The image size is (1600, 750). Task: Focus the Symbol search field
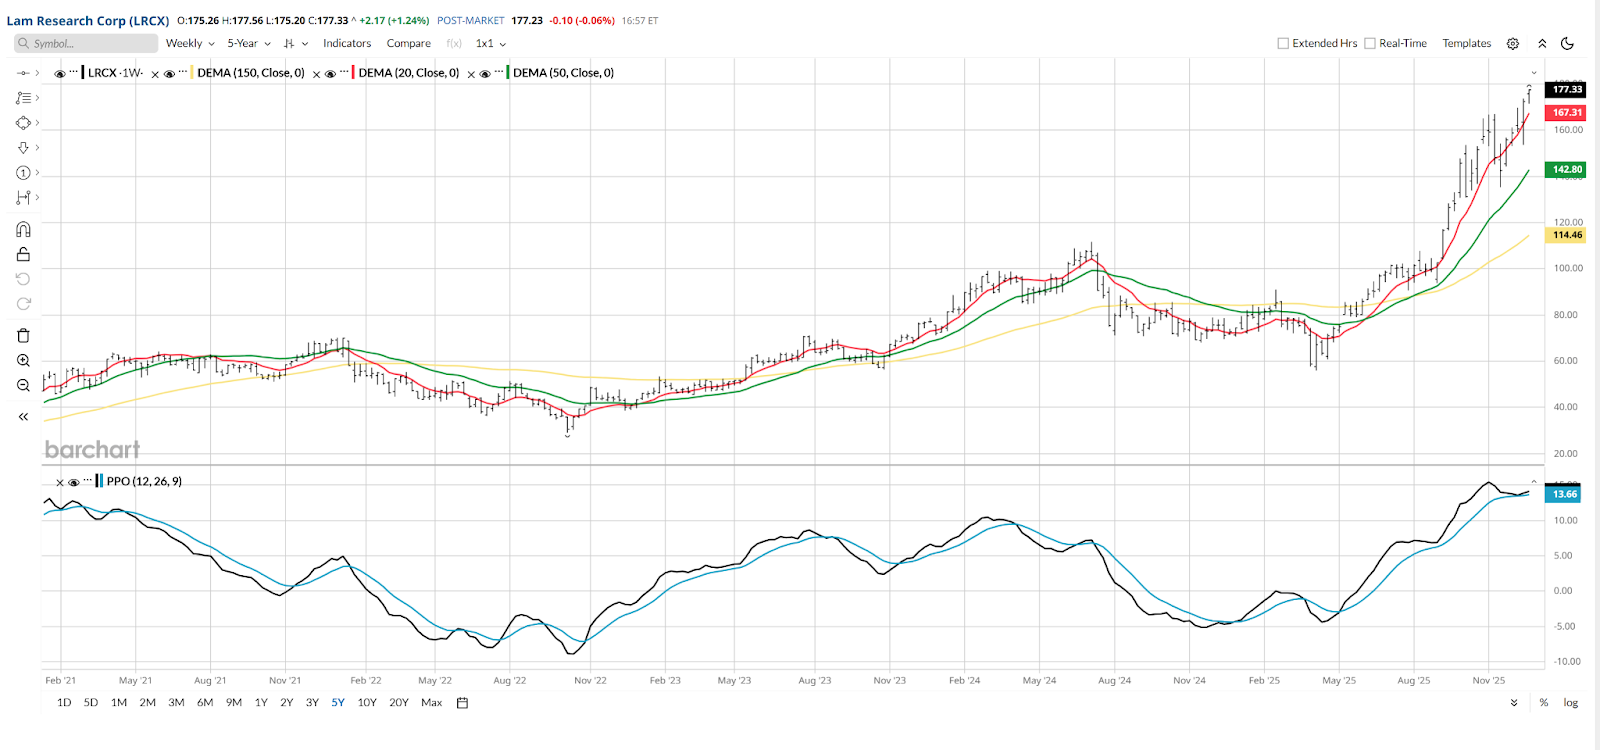(x=90, y=43)
